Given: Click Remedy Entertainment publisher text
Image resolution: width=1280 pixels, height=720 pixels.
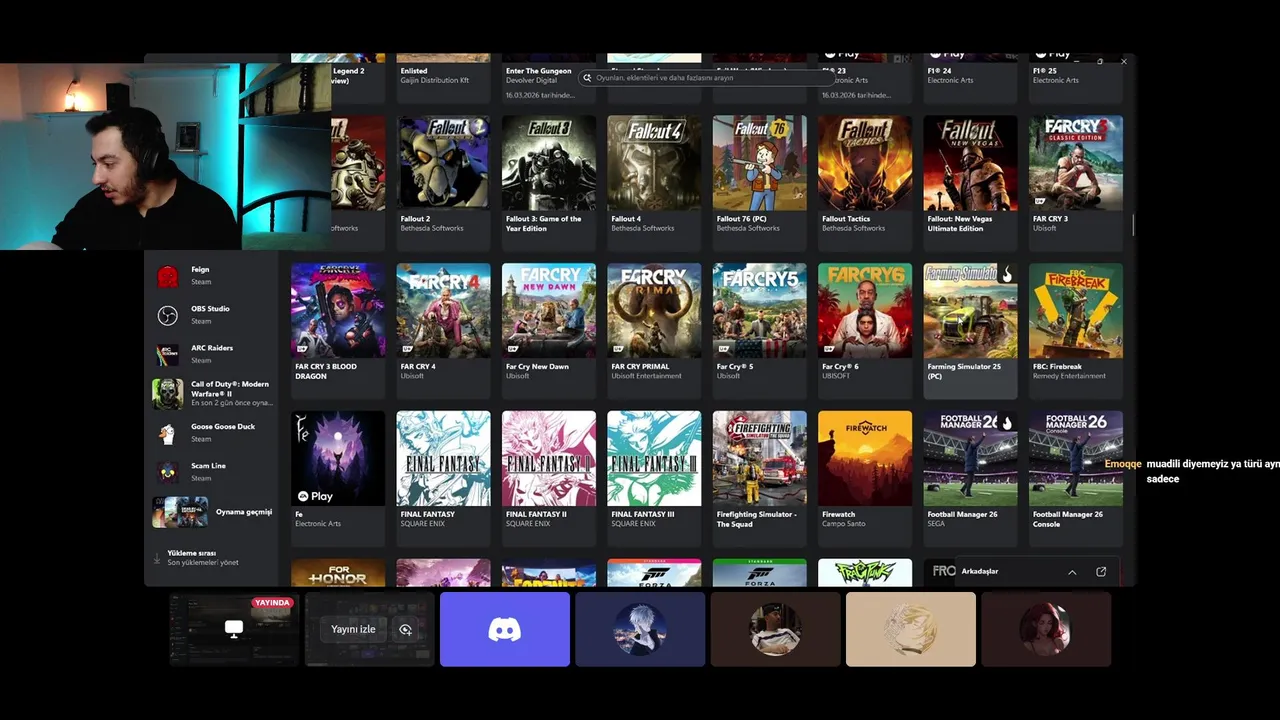Looking at the screenshot, I should point(1070,376).
